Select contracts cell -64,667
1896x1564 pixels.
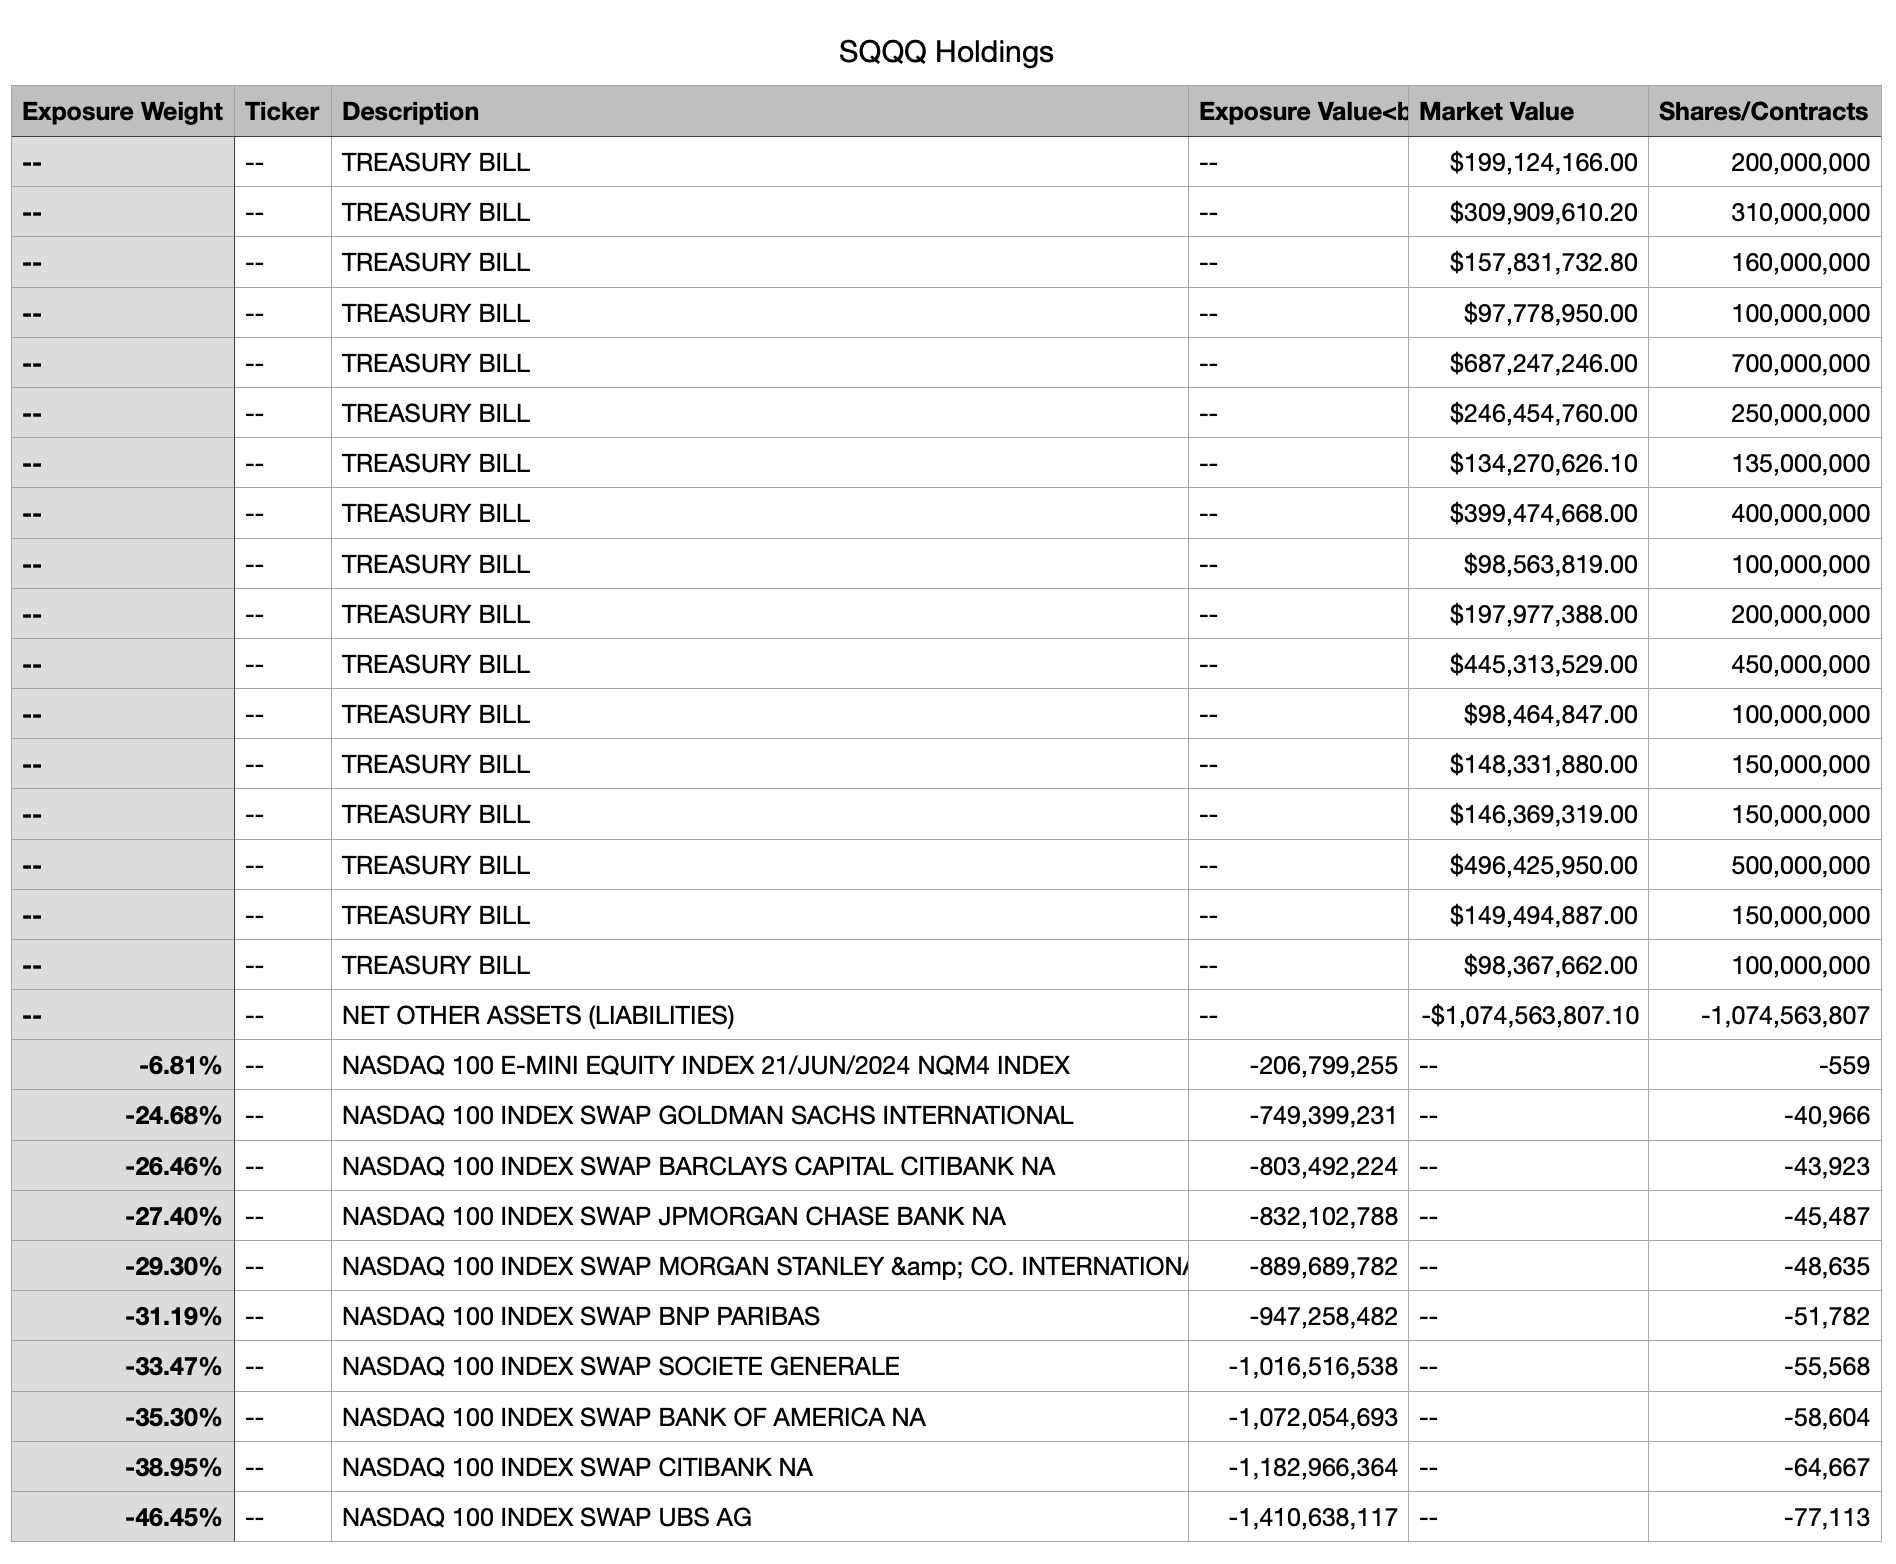(x=1764, y=1467)
